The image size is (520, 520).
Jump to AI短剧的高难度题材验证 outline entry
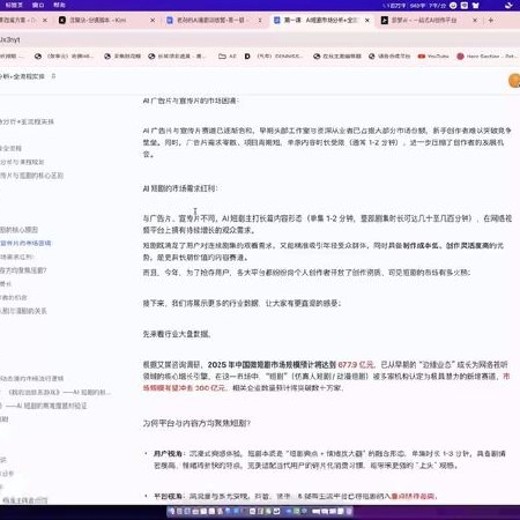pyautogui.click(x=45, y=406)
